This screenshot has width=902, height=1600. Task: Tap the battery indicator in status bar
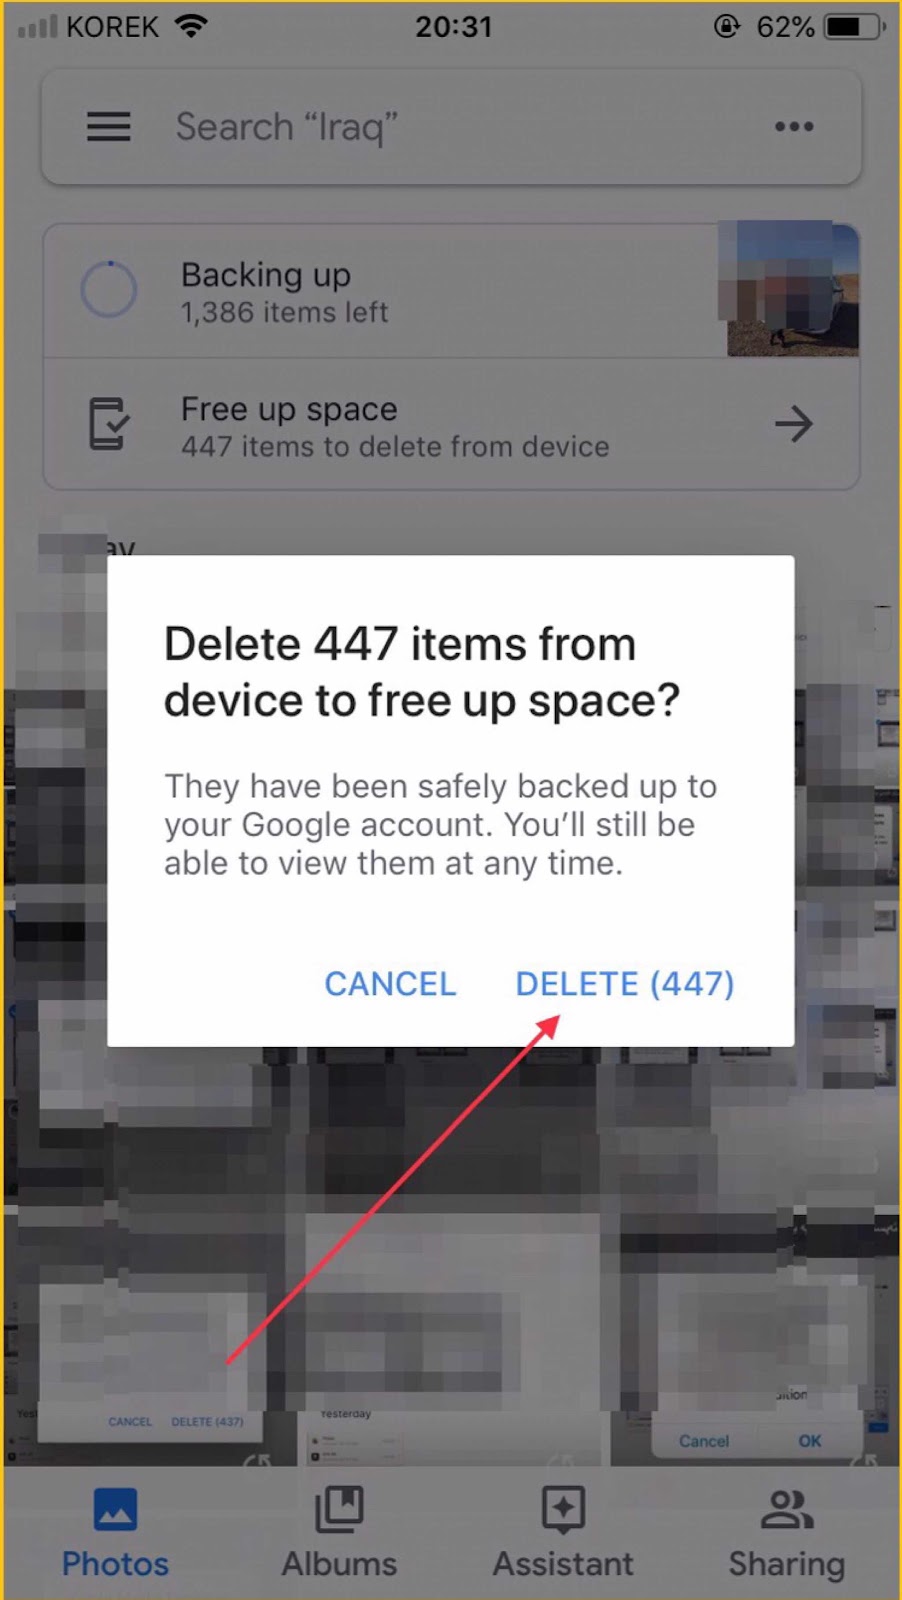[855, 27]
